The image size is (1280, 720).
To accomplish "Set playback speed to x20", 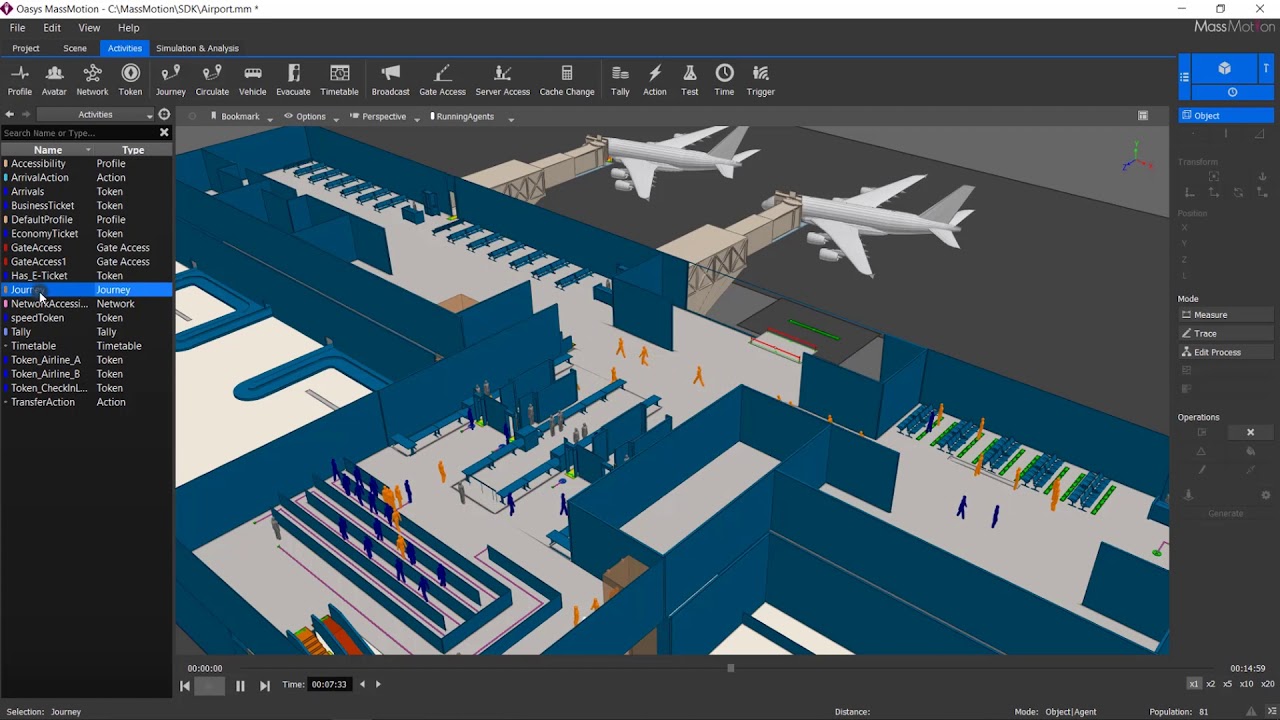I will (1267, 684).
